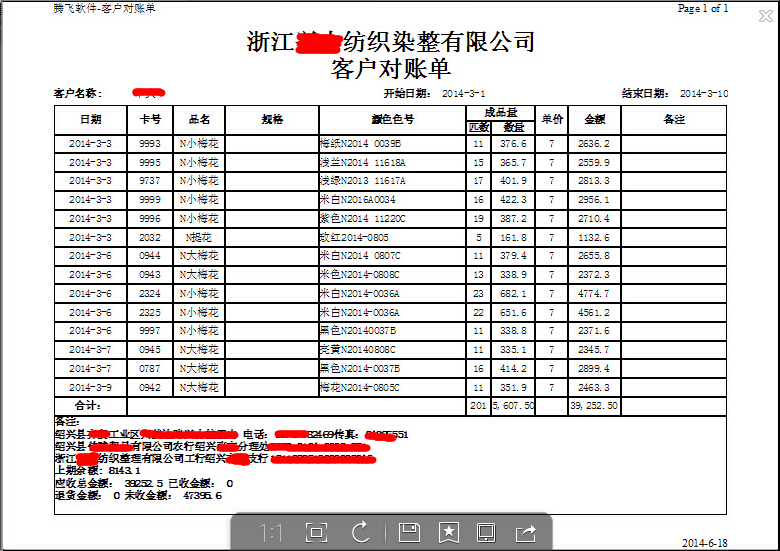Viewport: 780px width, 551px height.
Task: Click the 日期 column header
Action: [x=91, y=119]
